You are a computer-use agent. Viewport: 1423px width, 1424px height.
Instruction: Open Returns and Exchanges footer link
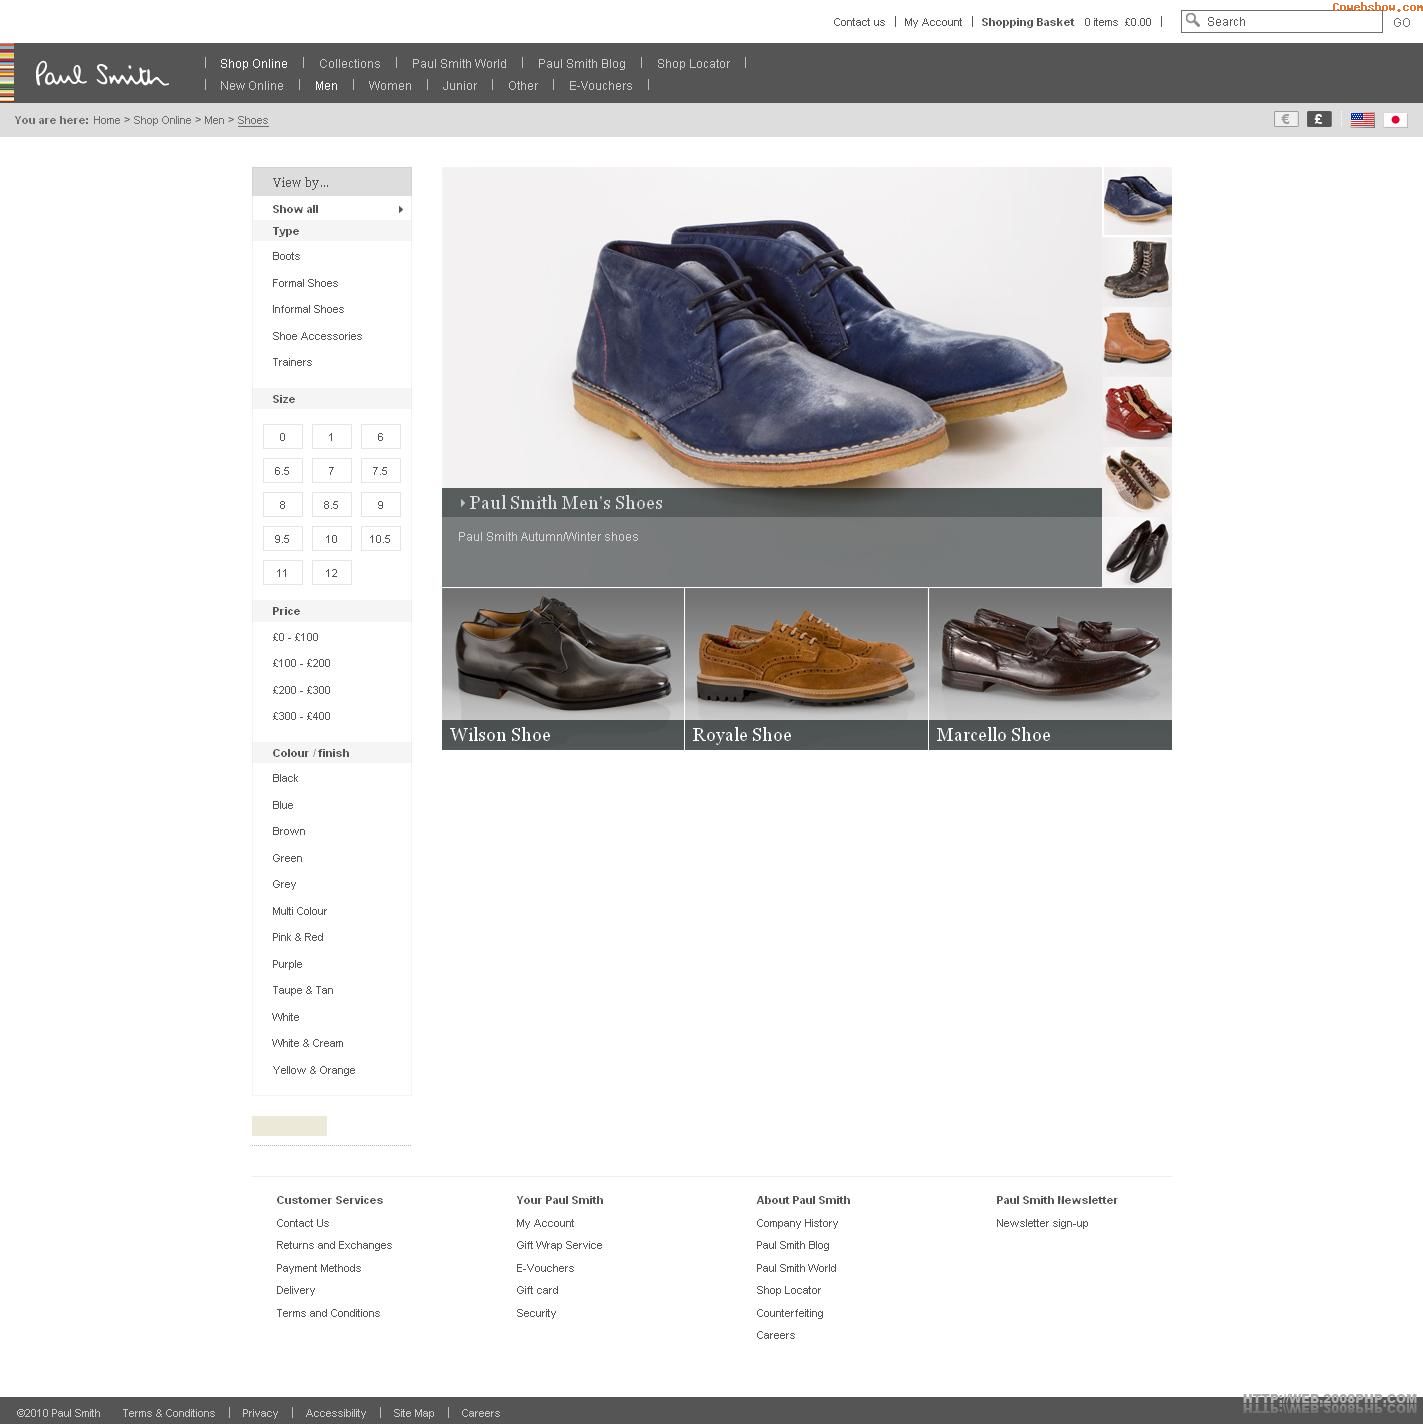coord(334,1245)
